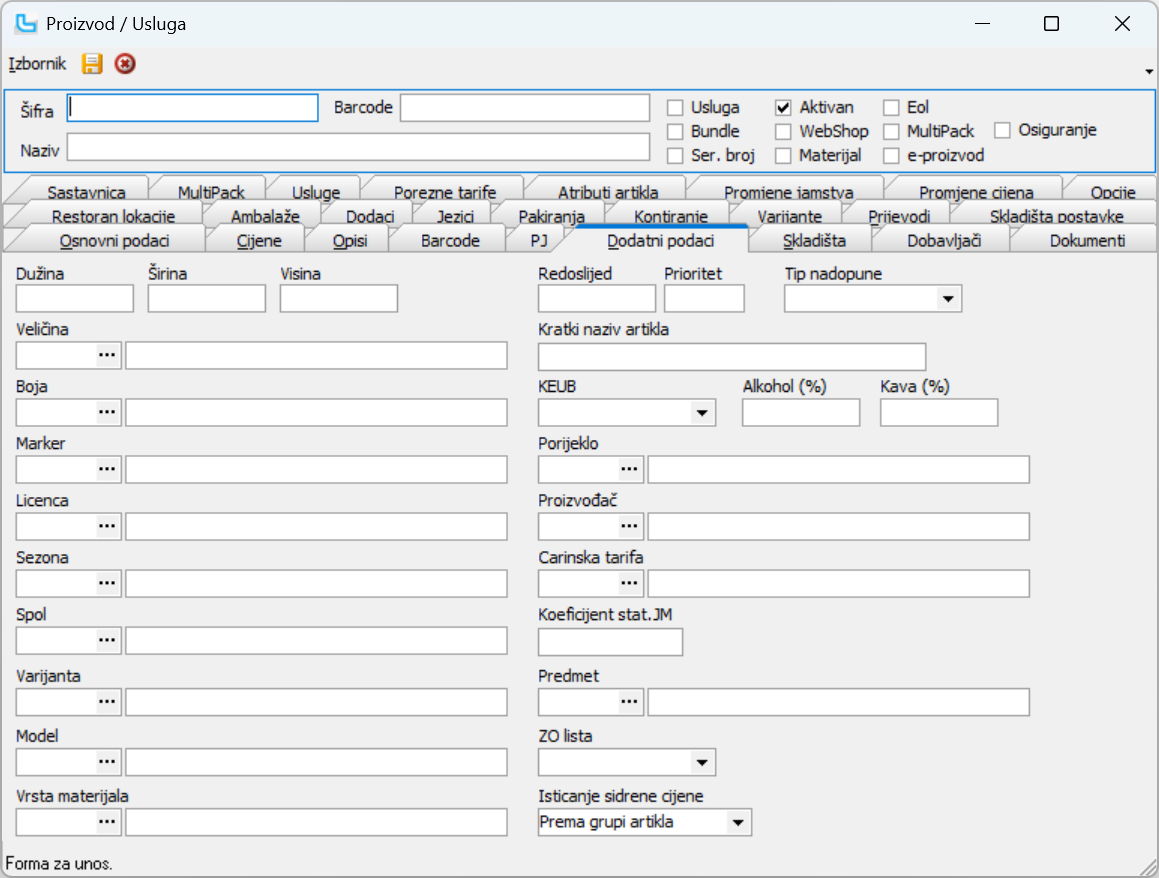
Task: Tick the WebShop checkbox
Action: pyautogui.click(x=783, y=131)
